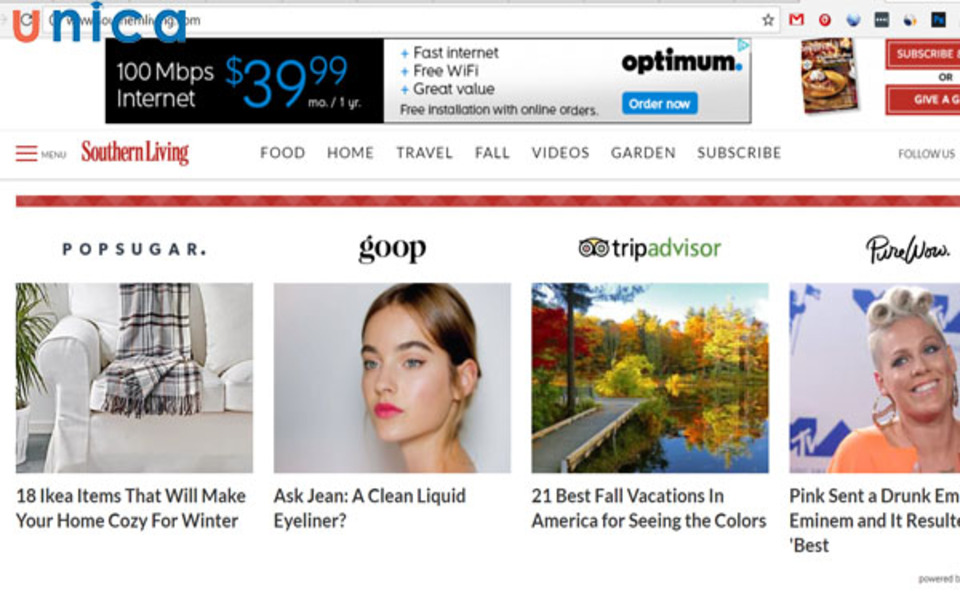This screenshot has height=600, width=960.
Task: Click the Order now button
Action: click(x=659, y=103)
